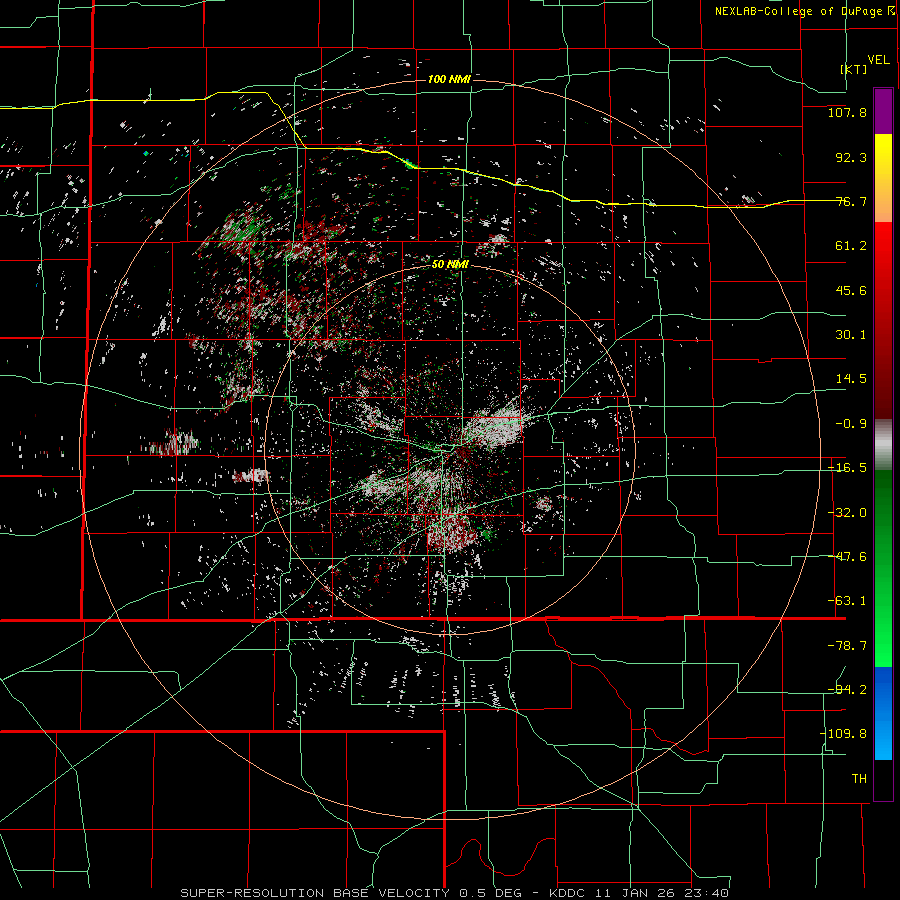Click the [KT] units label
Screen dimensions: 900x900
[x=854, y=69]
